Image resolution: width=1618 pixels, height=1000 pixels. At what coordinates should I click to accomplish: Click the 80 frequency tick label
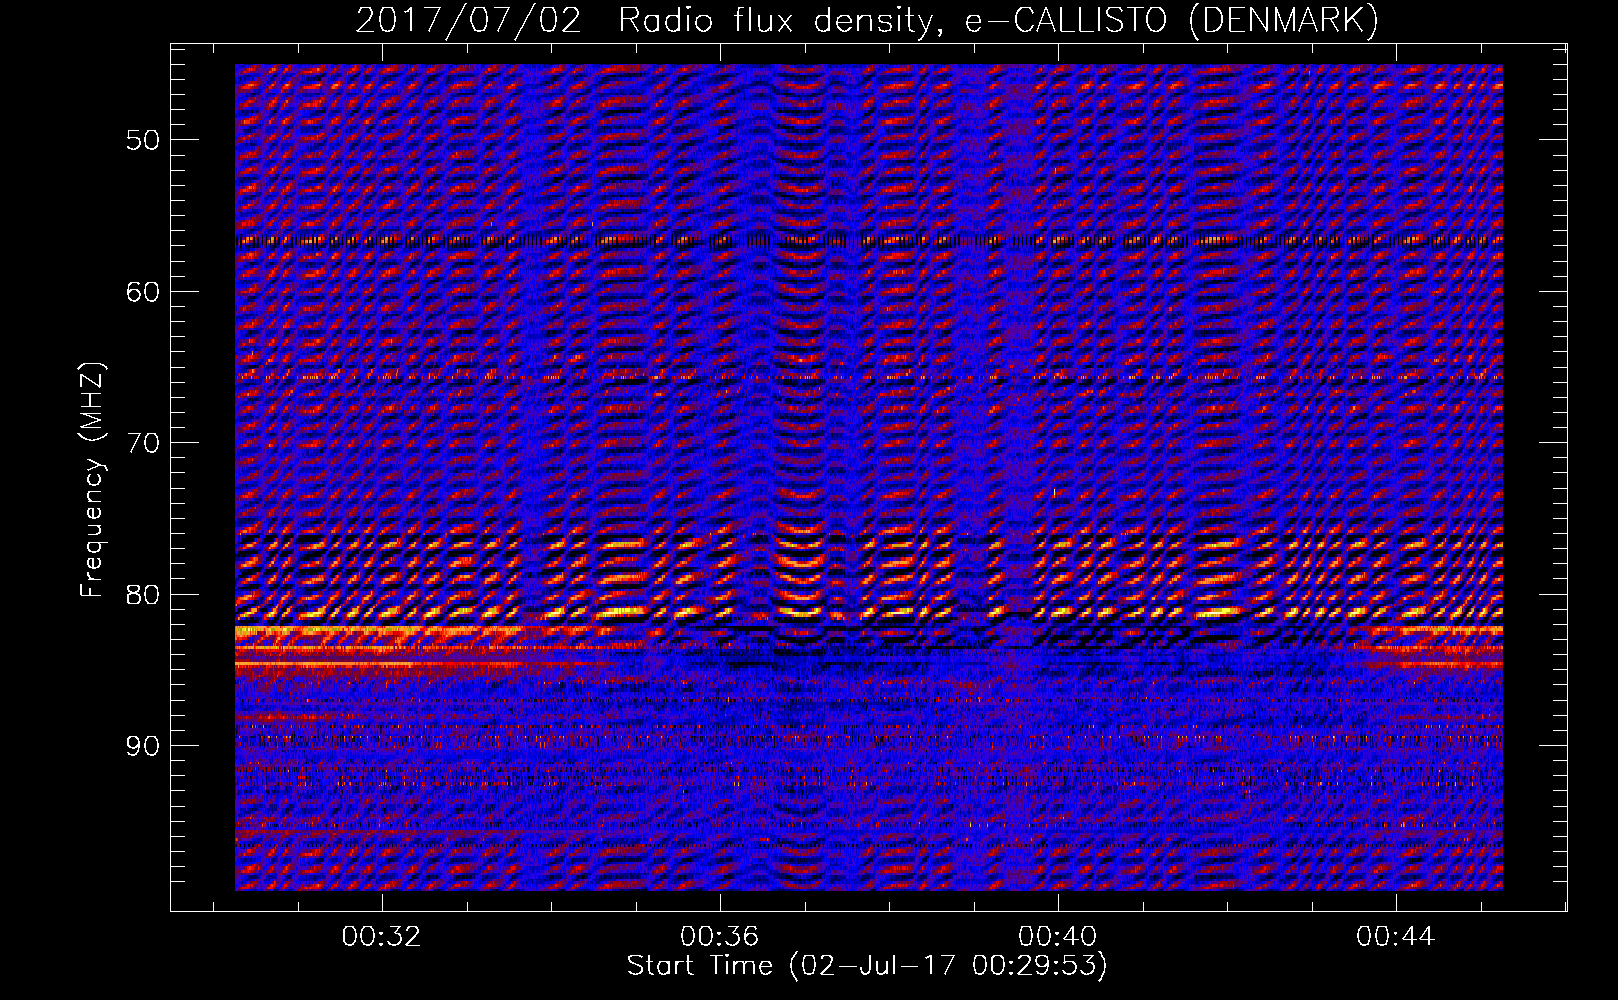click(143, 594)
